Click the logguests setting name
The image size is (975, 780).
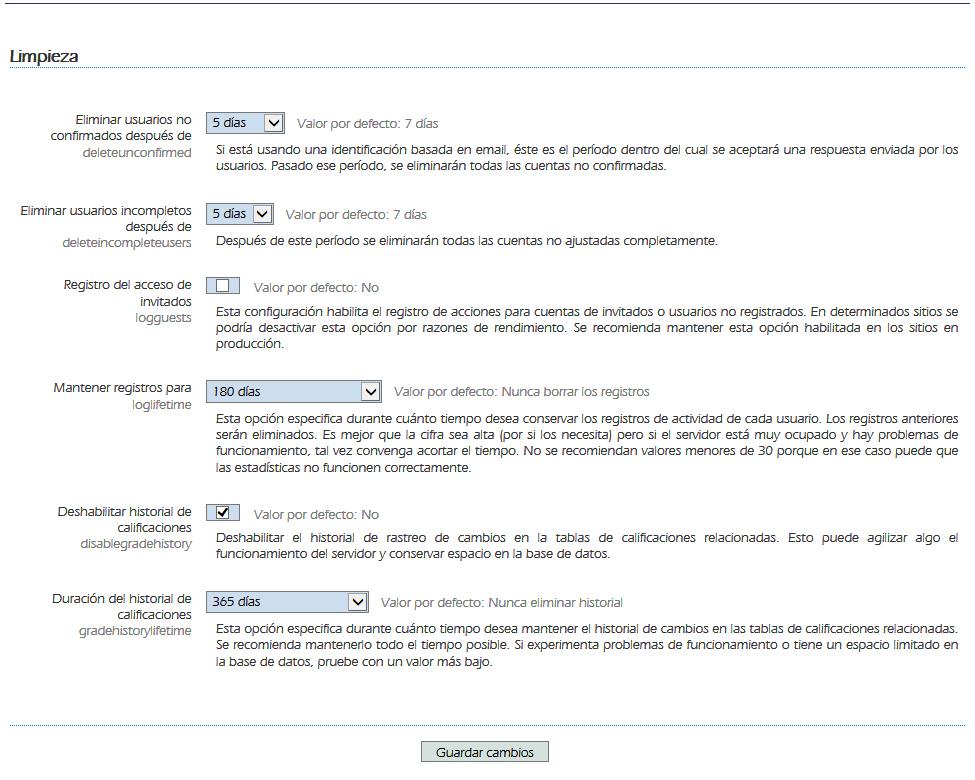tap(163, 318)
